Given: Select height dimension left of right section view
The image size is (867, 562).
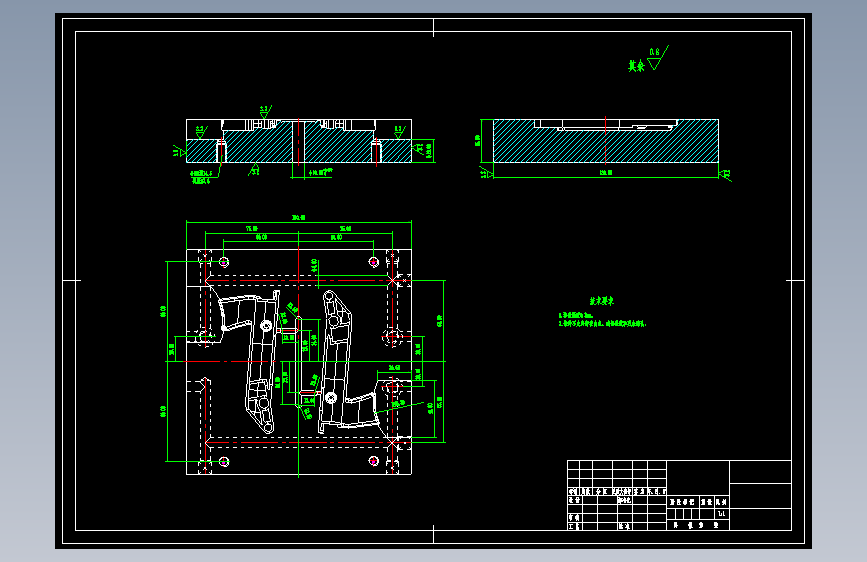Looking at the screenshot, I should (478, 141).
